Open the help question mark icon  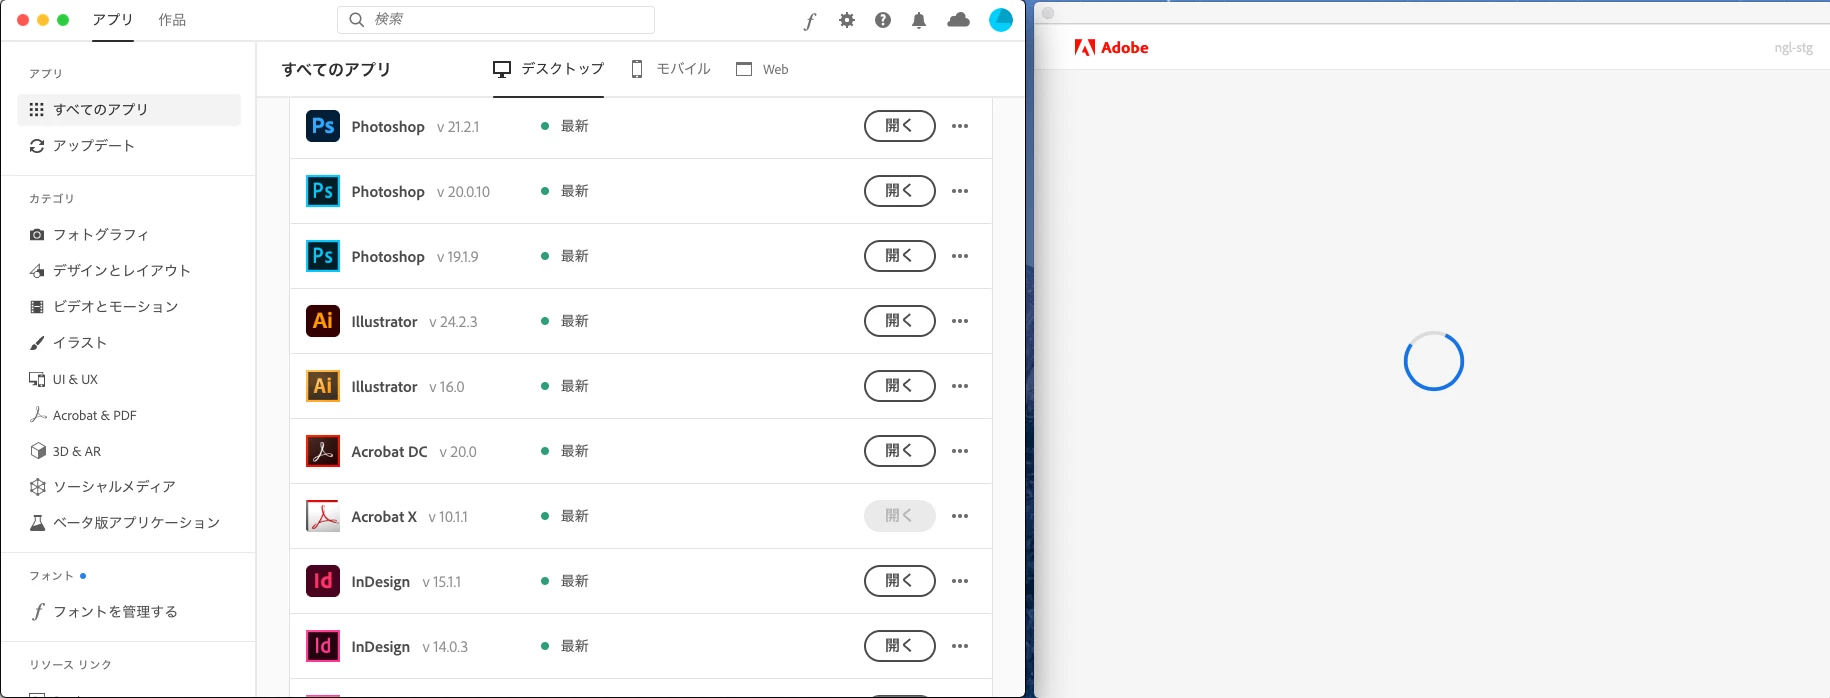click(883, 20)
